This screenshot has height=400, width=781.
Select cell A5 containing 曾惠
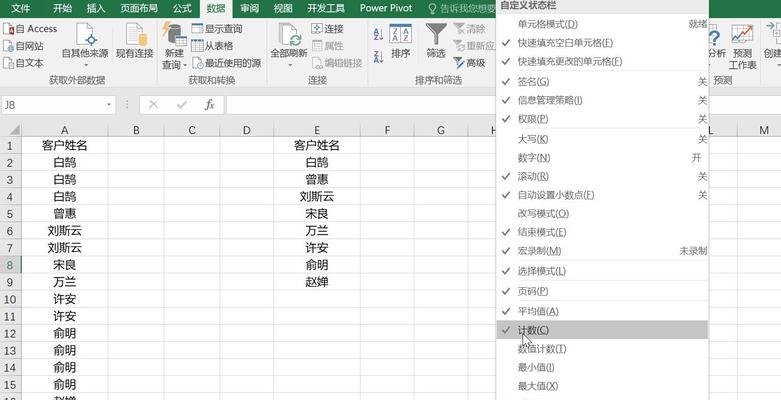point(65,214)
